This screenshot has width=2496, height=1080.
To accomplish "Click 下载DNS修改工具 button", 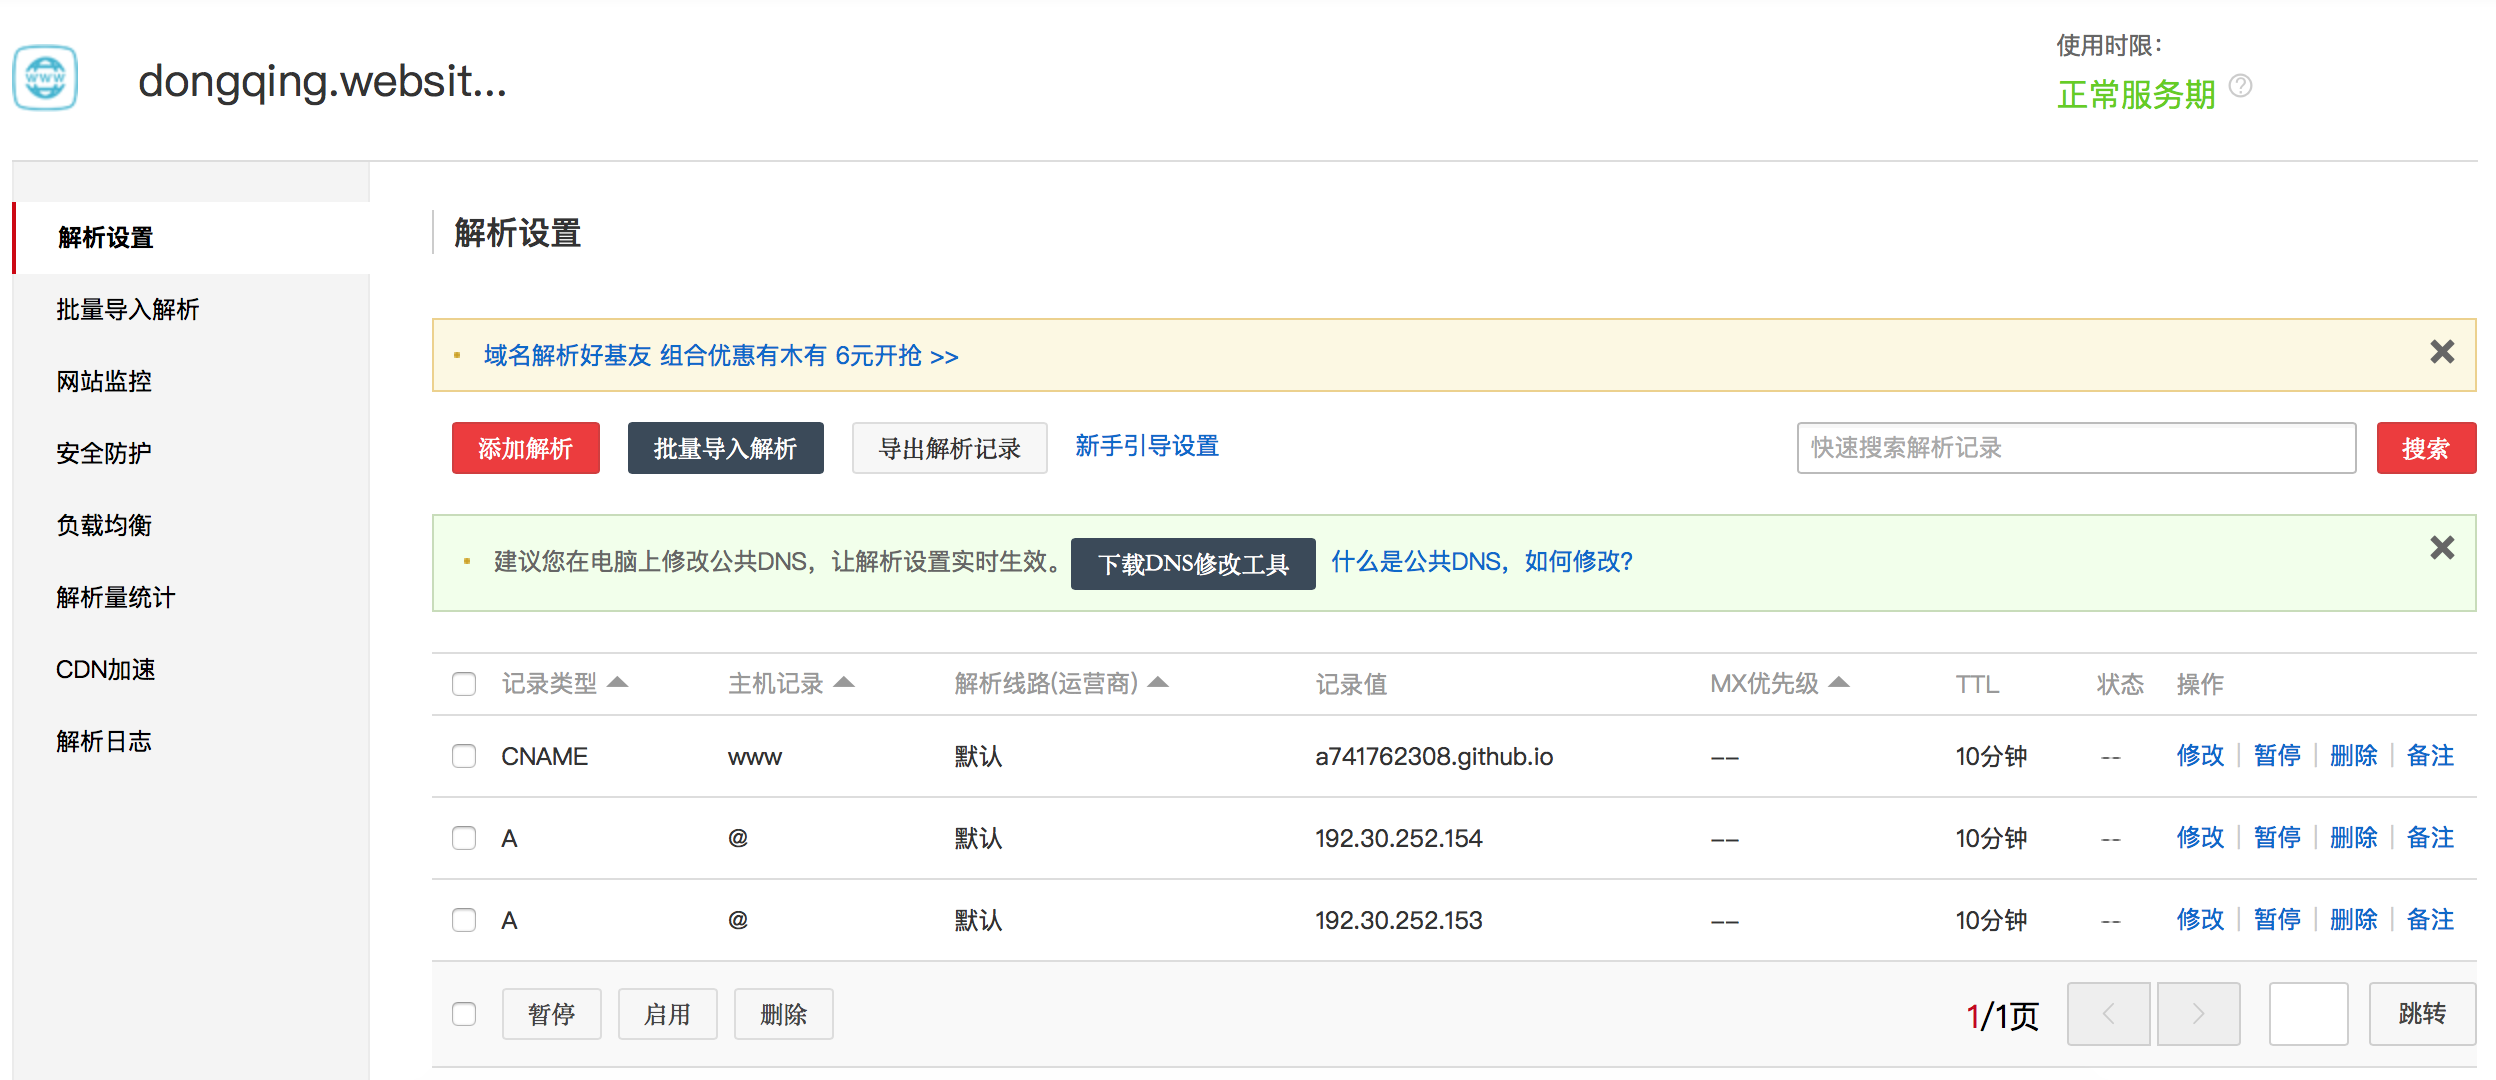I will [x=1192, y=564].
